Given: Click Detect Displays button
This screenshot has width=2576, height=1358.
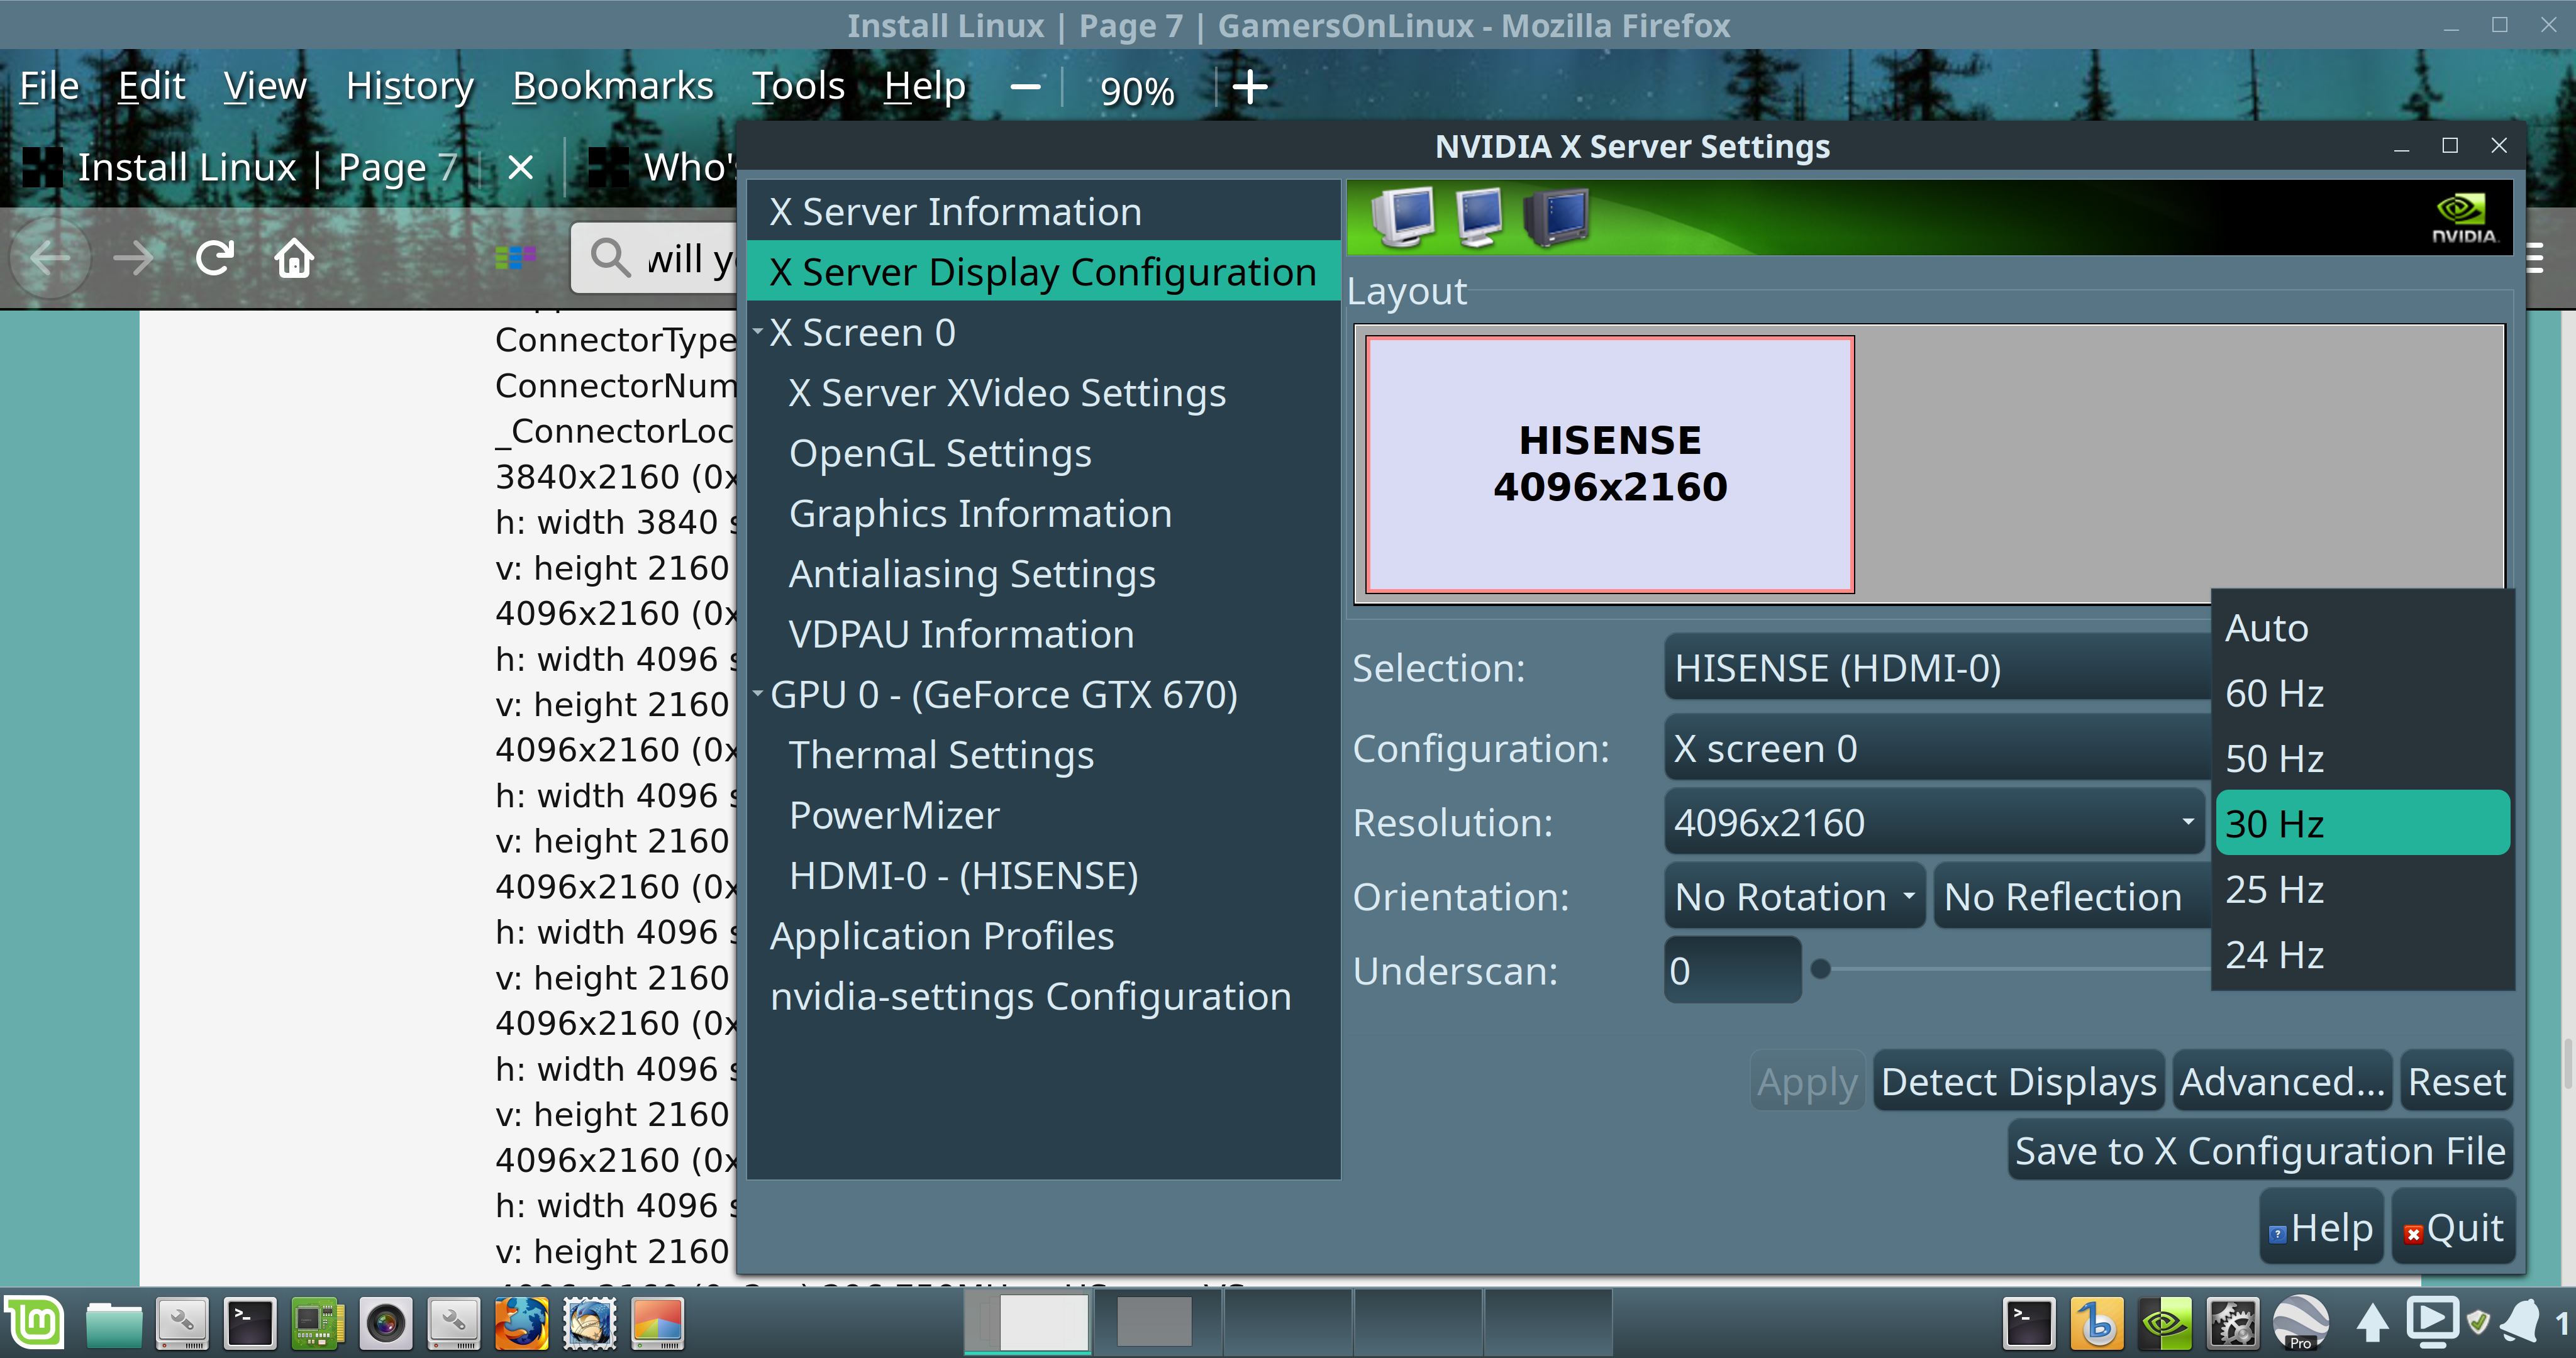Looking at the screenshot, I should click(x=2018, y=1081).
